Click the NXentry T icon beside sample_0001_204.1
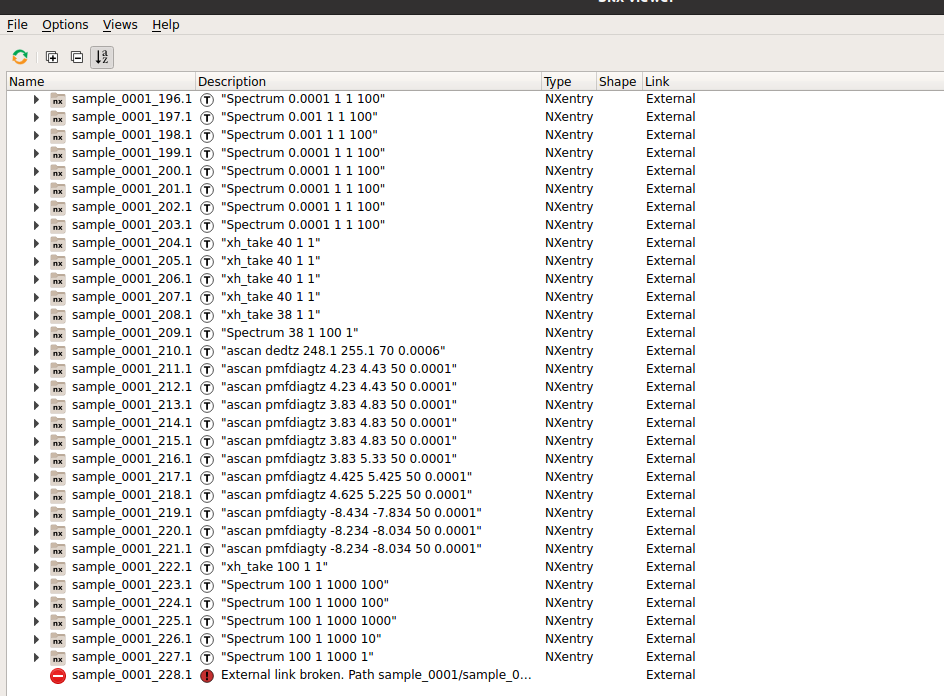 [x=206, y=242]
